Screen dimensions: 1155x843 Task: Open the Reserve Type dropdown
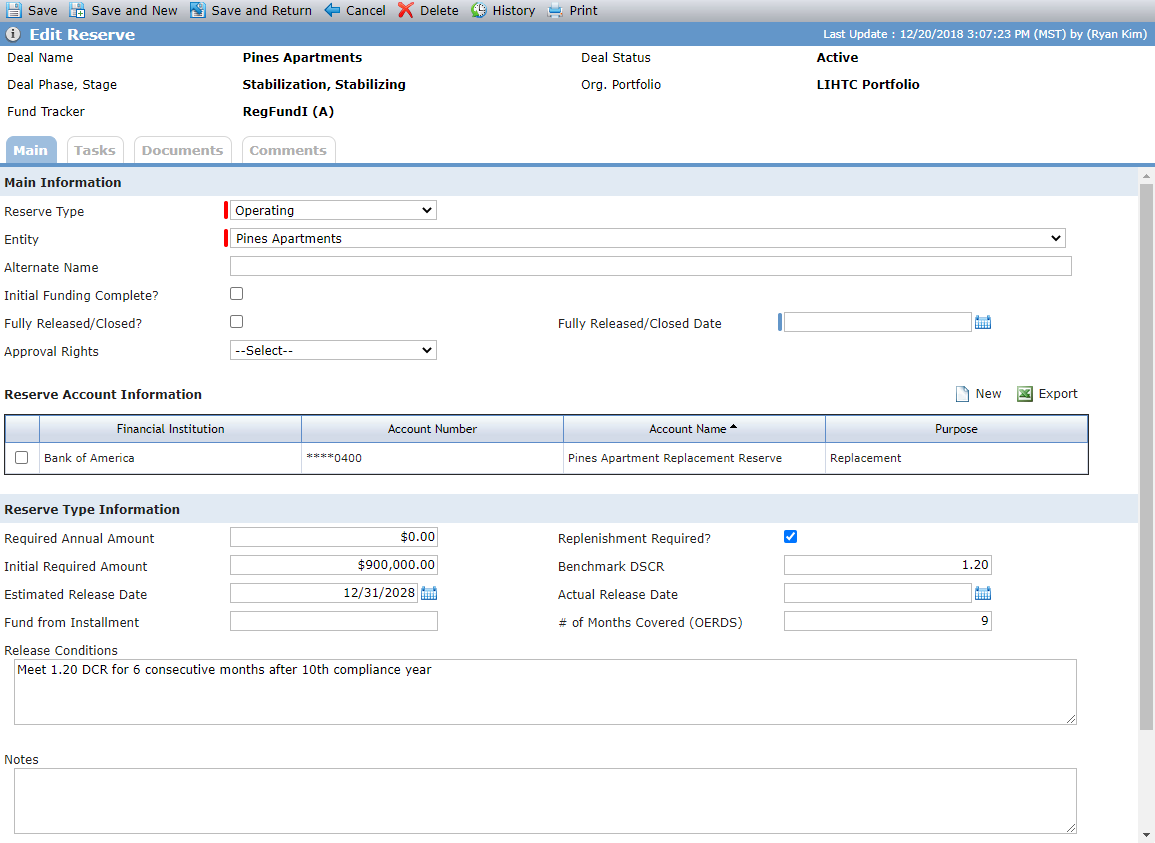[333, 211]
